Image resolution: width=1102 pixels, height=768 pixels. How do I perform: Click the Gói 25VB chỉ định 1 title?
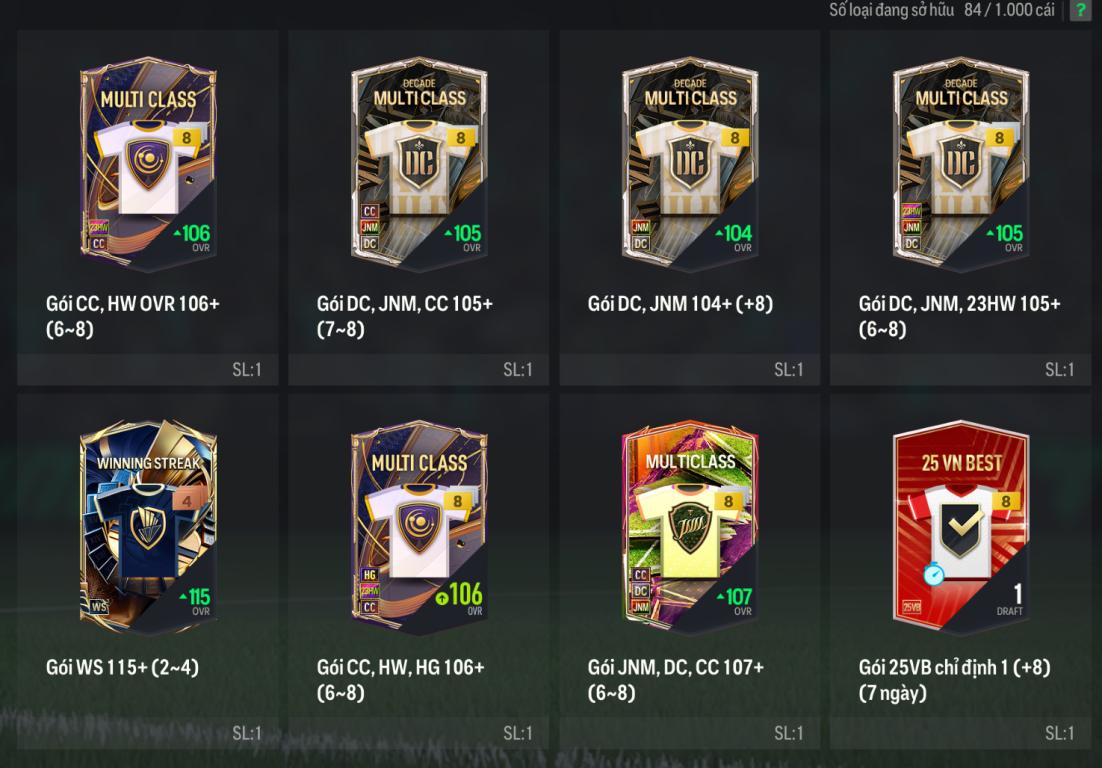(954, 679)
